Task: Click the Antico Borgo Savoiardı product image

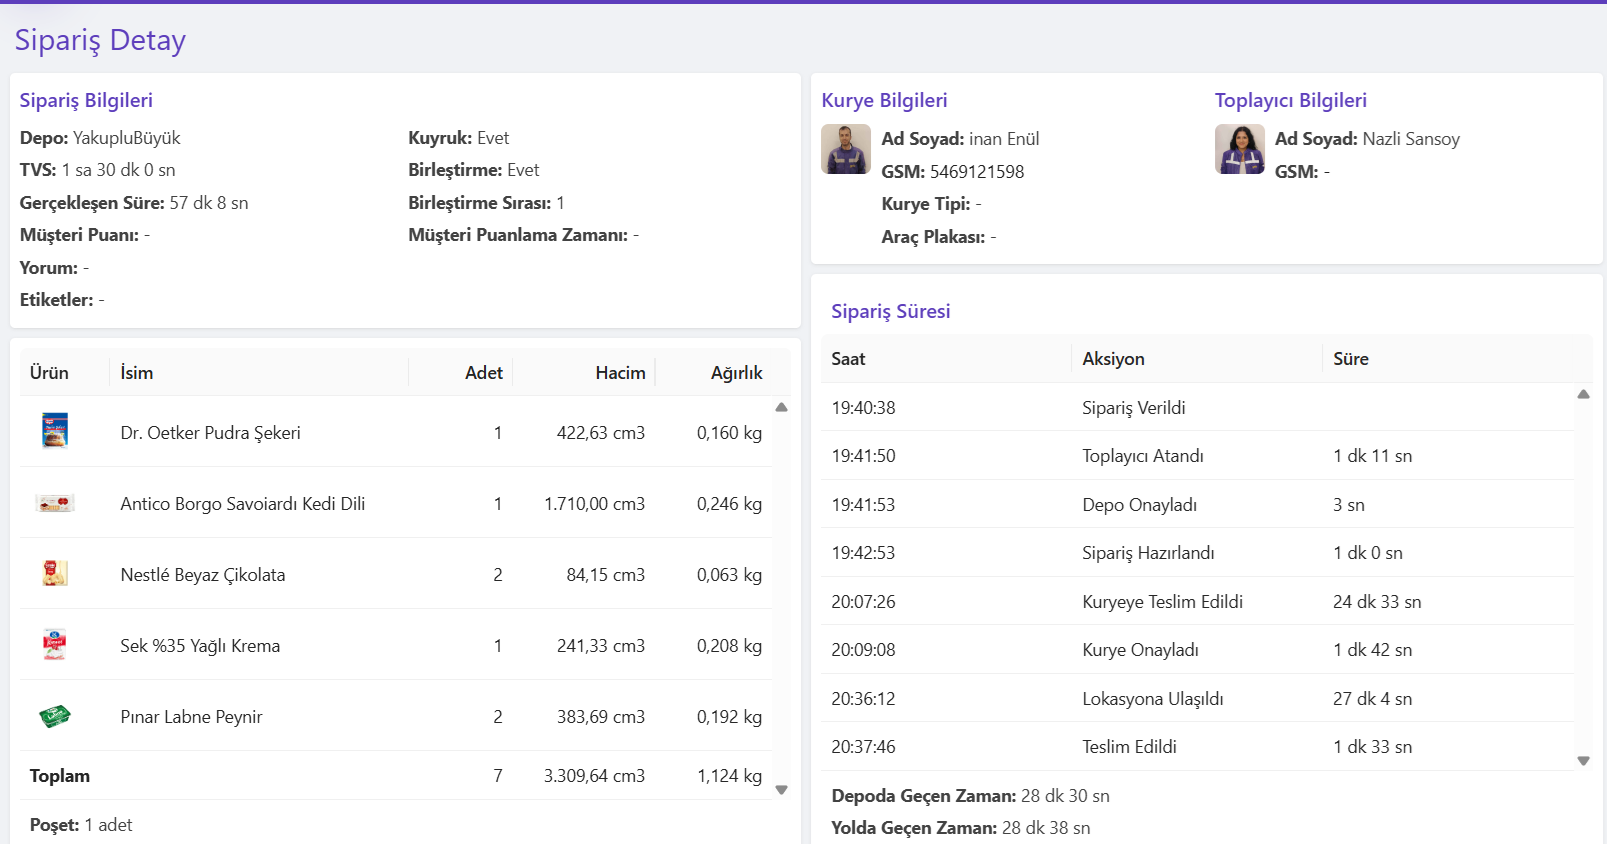Action: point(55,503)
